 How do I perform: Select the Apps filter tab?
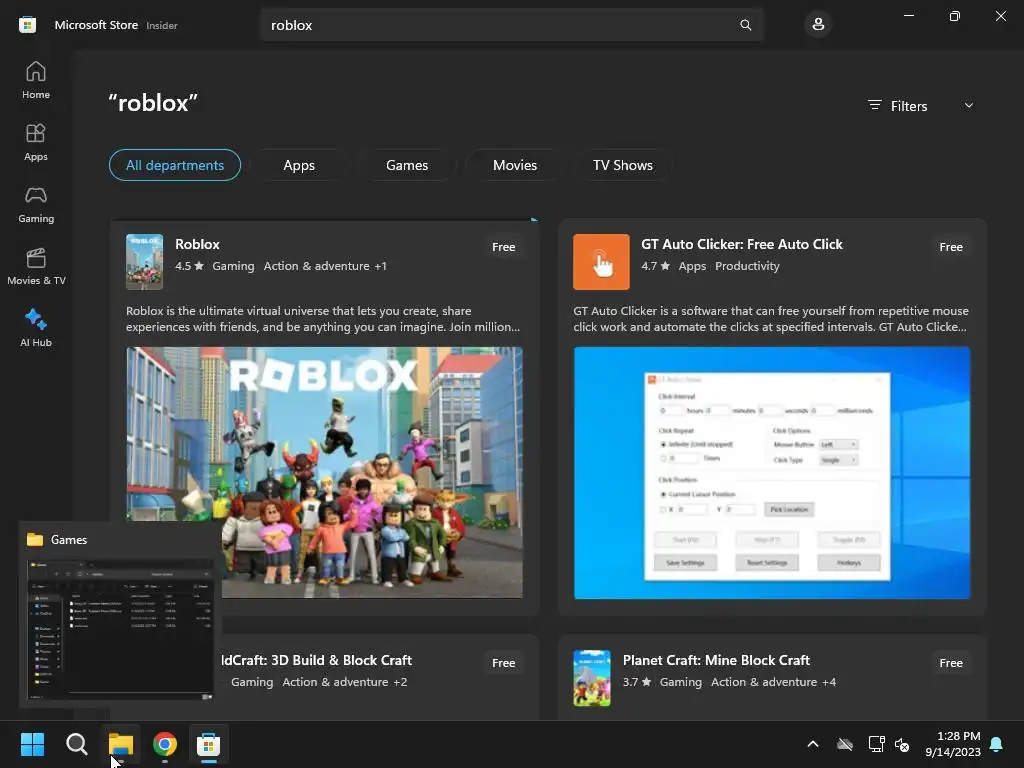(x=299, y=165)
